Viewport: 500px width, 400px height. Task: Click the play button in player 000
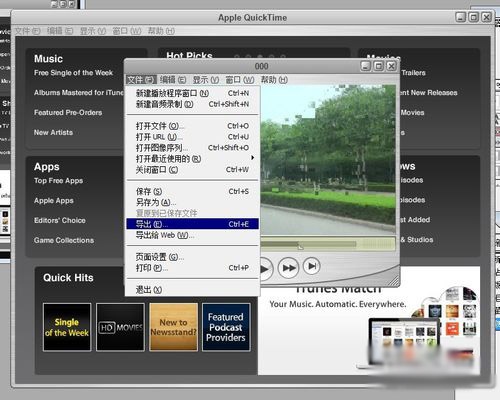point(266,269)
